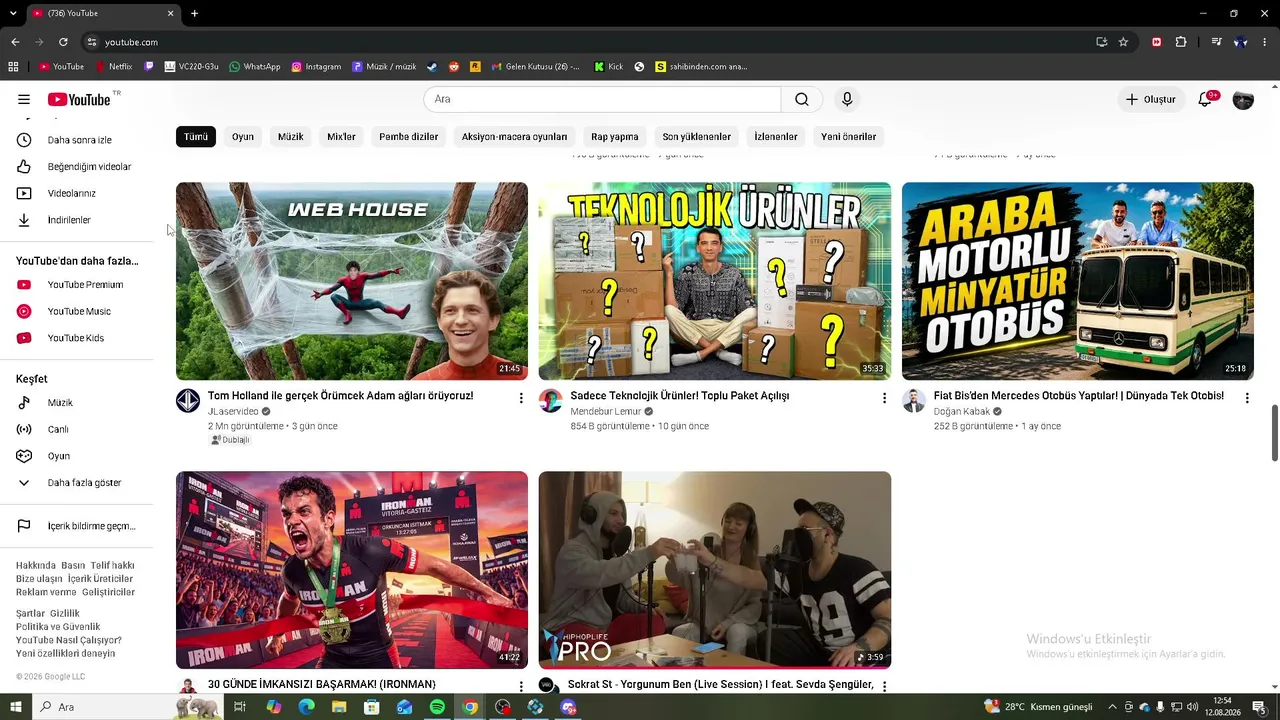Open 'Videolarınız' in the sidebar
The height and width of the screenshot is (720, 1280).
pos(77,193)
